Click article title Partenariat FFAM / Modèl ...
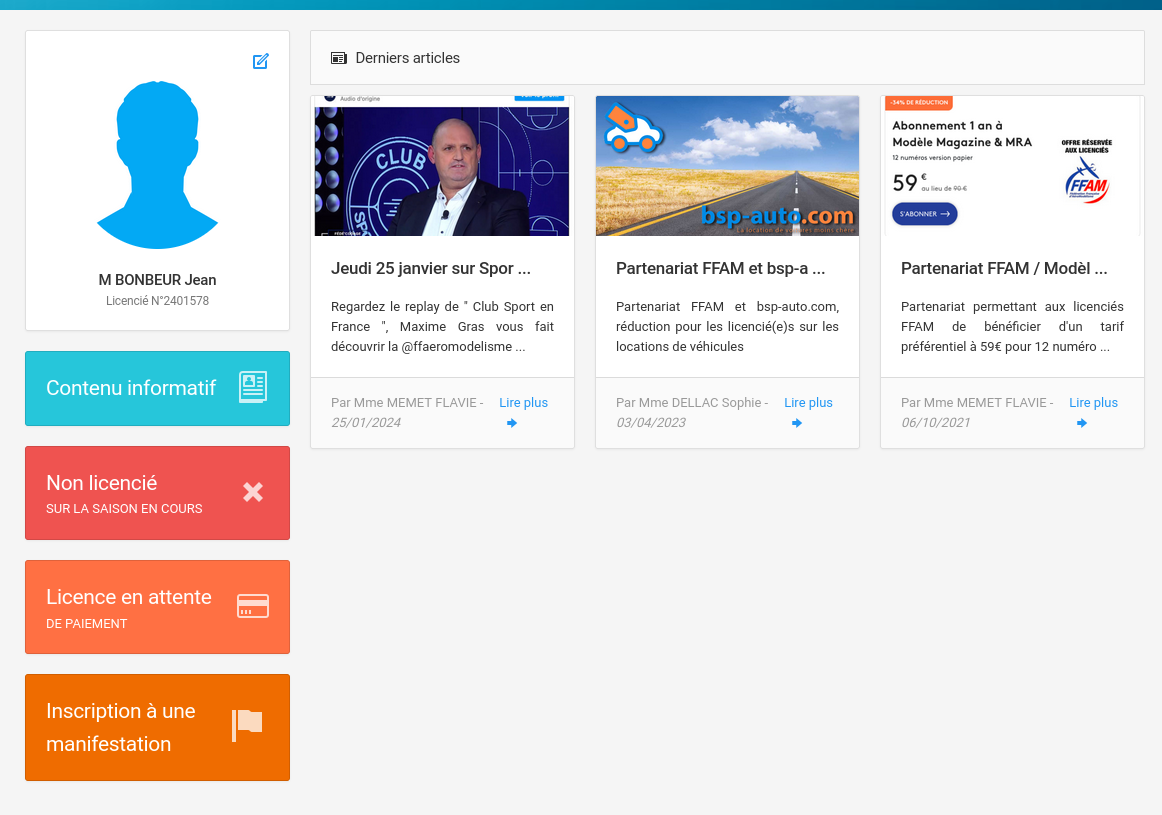The width and height of the screenshot is (1162, 815). coord(1004,268)
